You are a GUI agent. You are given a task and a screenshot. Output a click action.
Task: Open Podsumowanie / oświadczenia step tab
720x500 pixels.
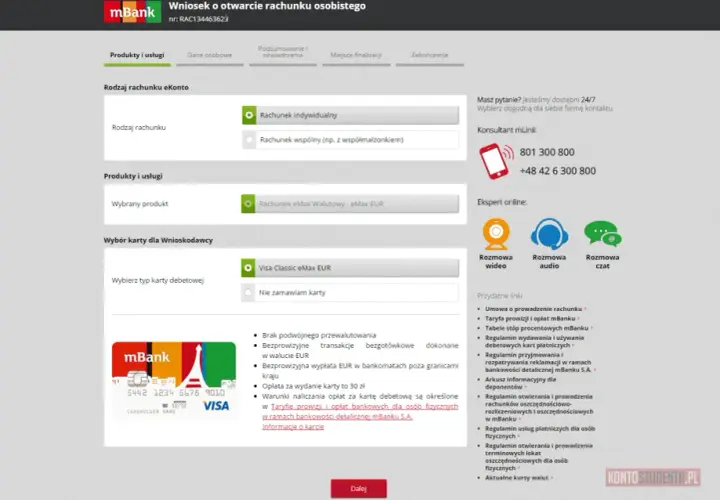tap(283, 54)
